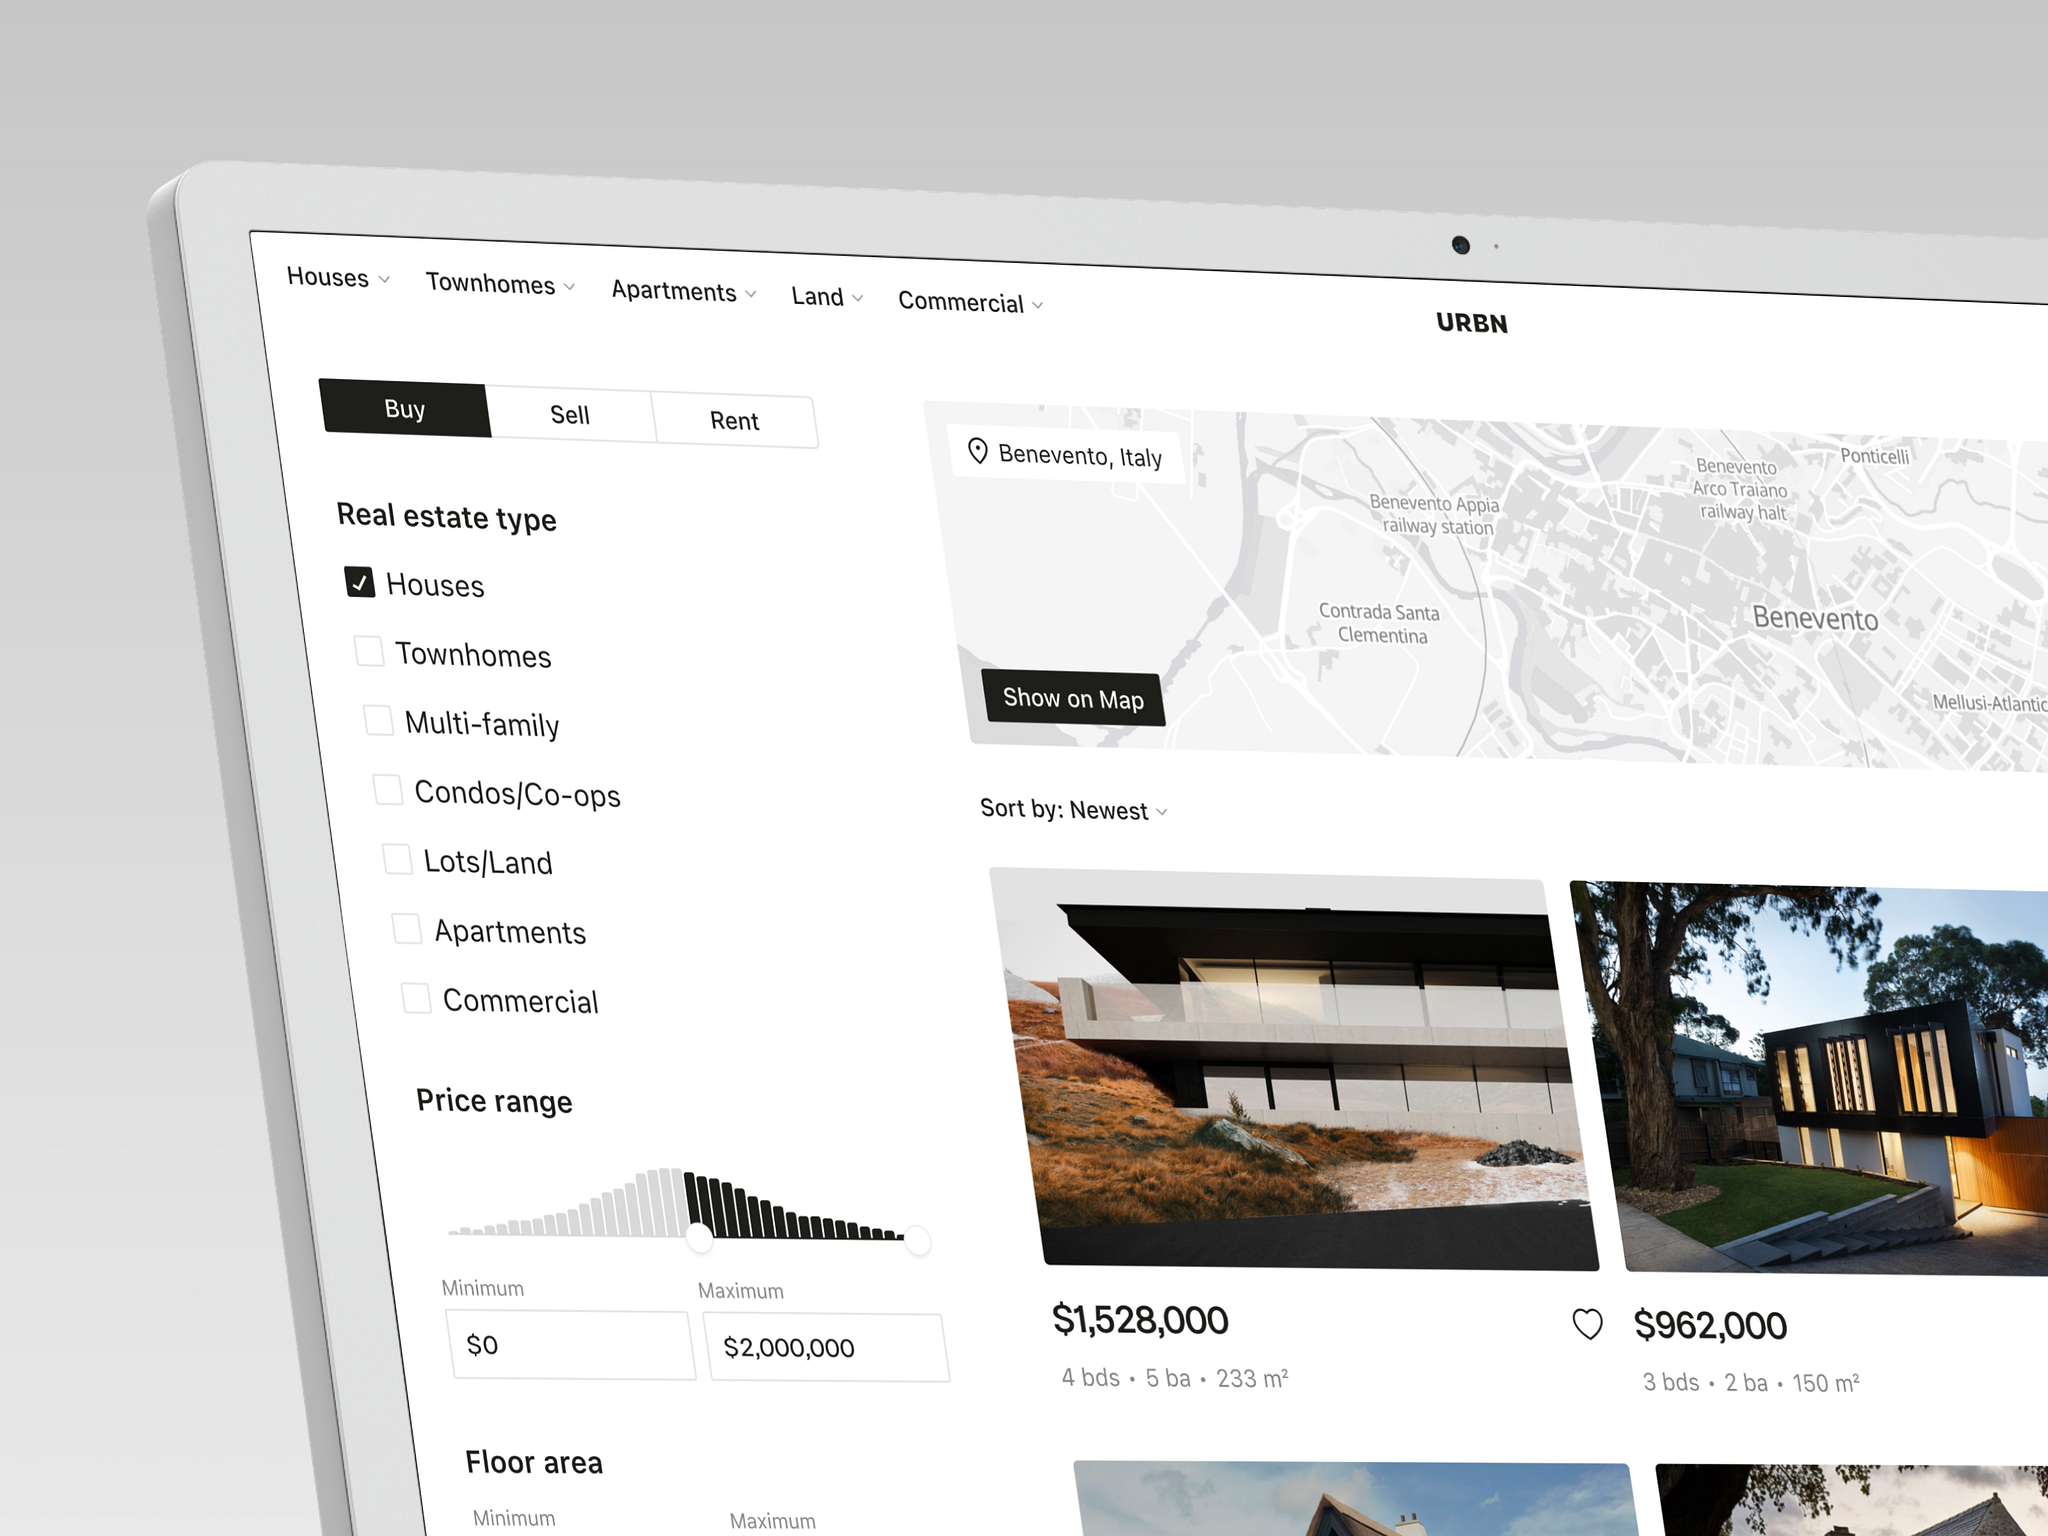The width and height of the screenshot is (2048, 1536).
Task: Toggle the Lots/Land checkbox
Action: coord(397,859)
